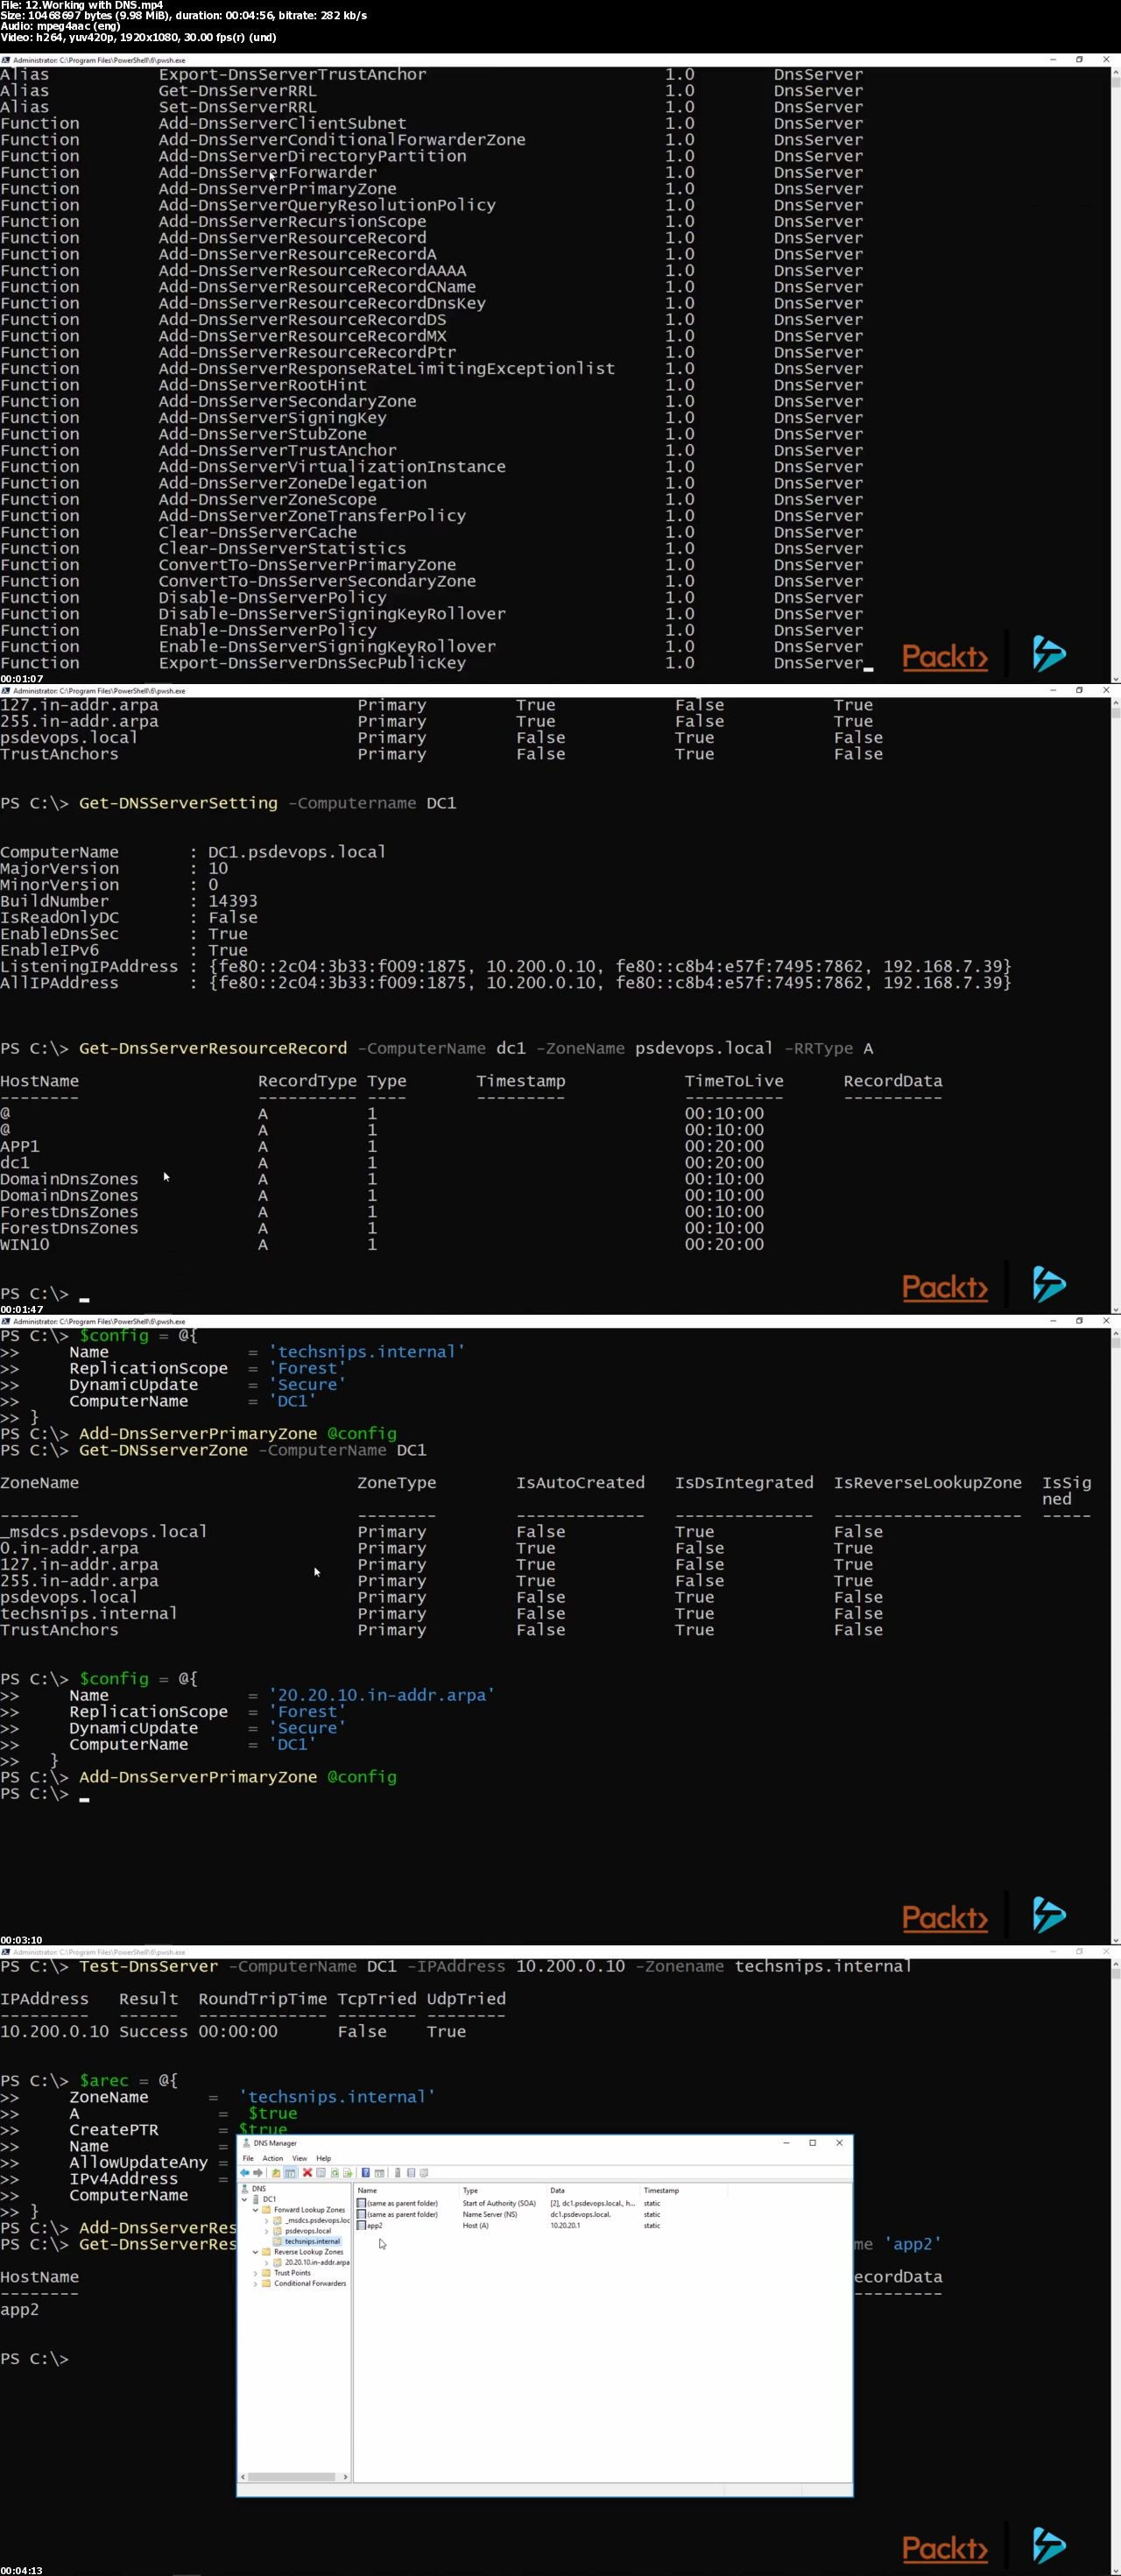Click the '20.20.10.in-addr.arpa' string in $config
Viewport: 1121px width, 2576px height.
(381, 1696)
